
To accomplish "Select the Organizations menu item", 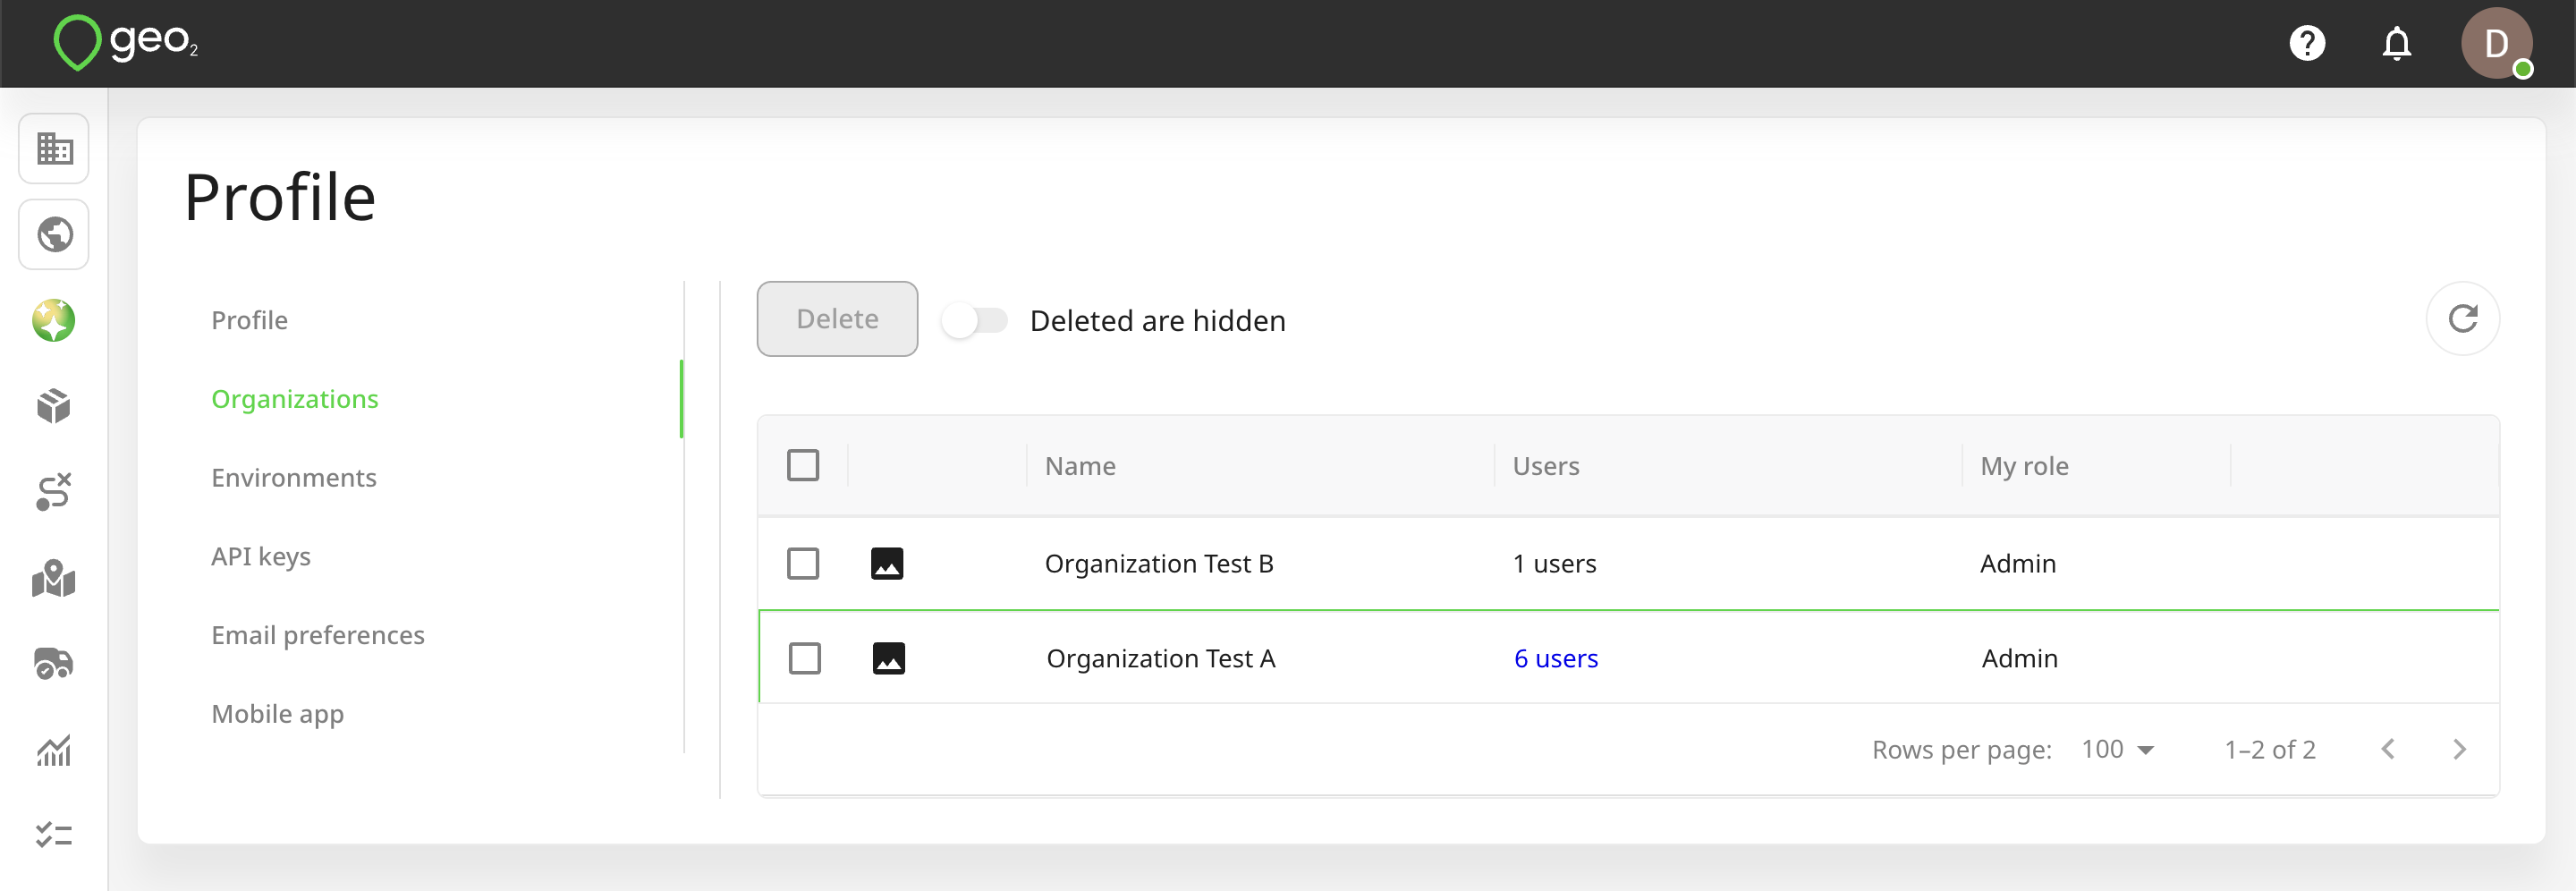I will coord(295,399).
